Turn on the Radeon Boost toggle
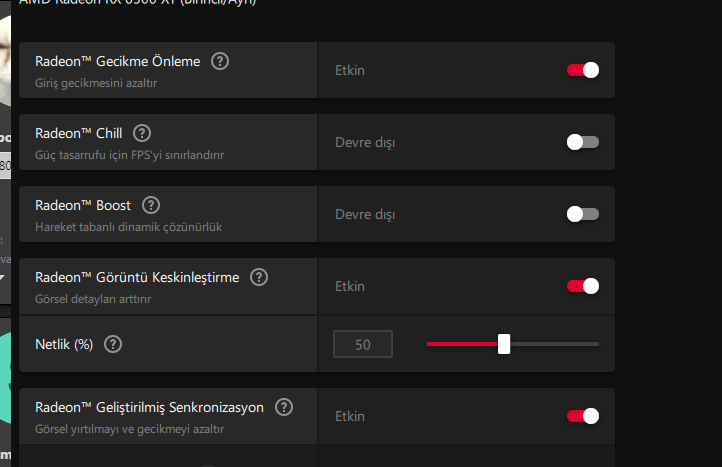The height and width of the screenshot is (467, 722). point(583,214)
